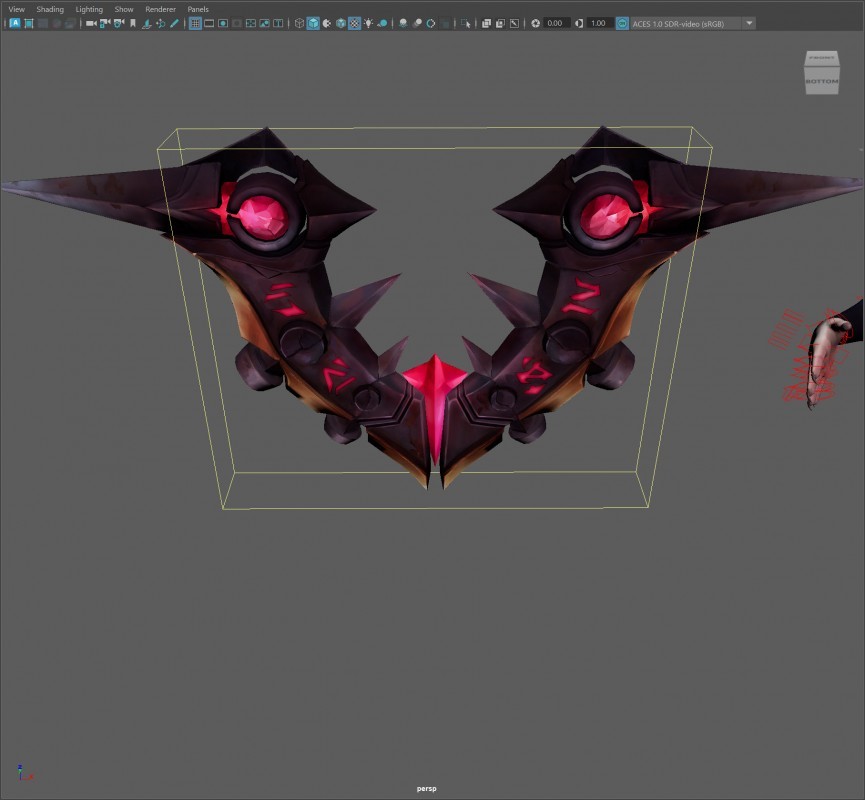
Task: Click the Use All Lights bulb icon
Action: click(x=368, y=23)
